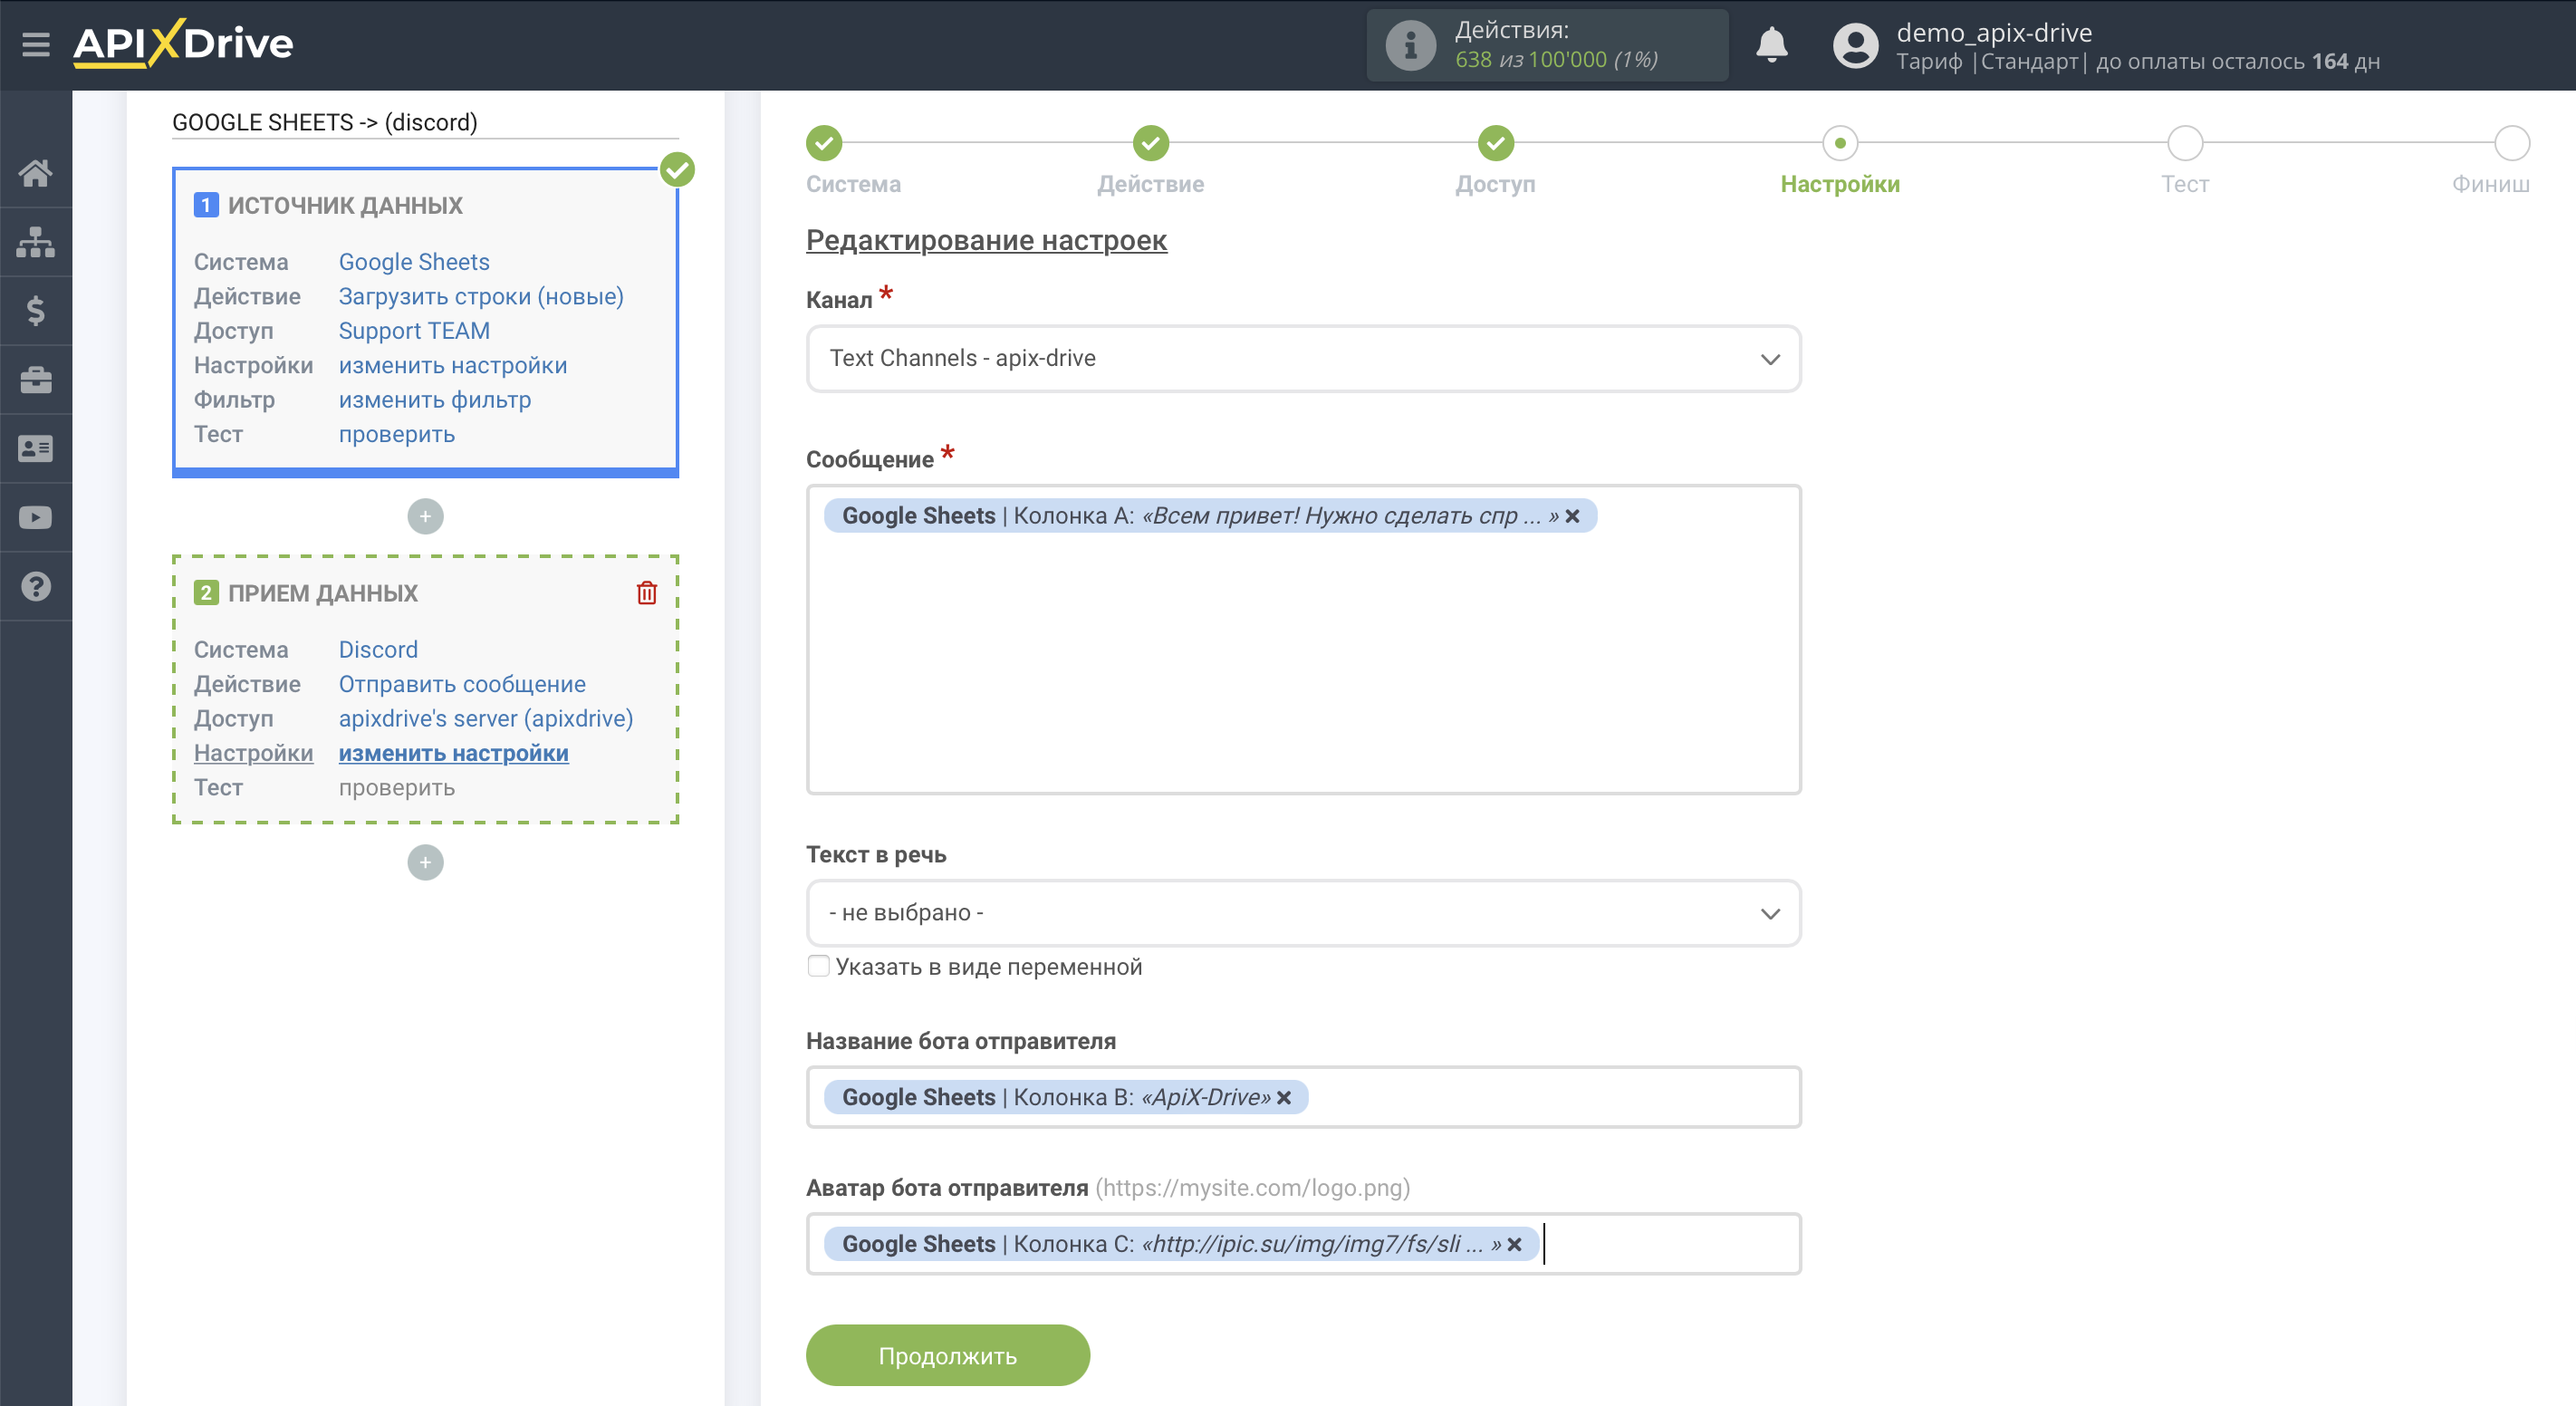Open Support TEAM access link
The image size is (2576, 1406).
coord(414,331)
